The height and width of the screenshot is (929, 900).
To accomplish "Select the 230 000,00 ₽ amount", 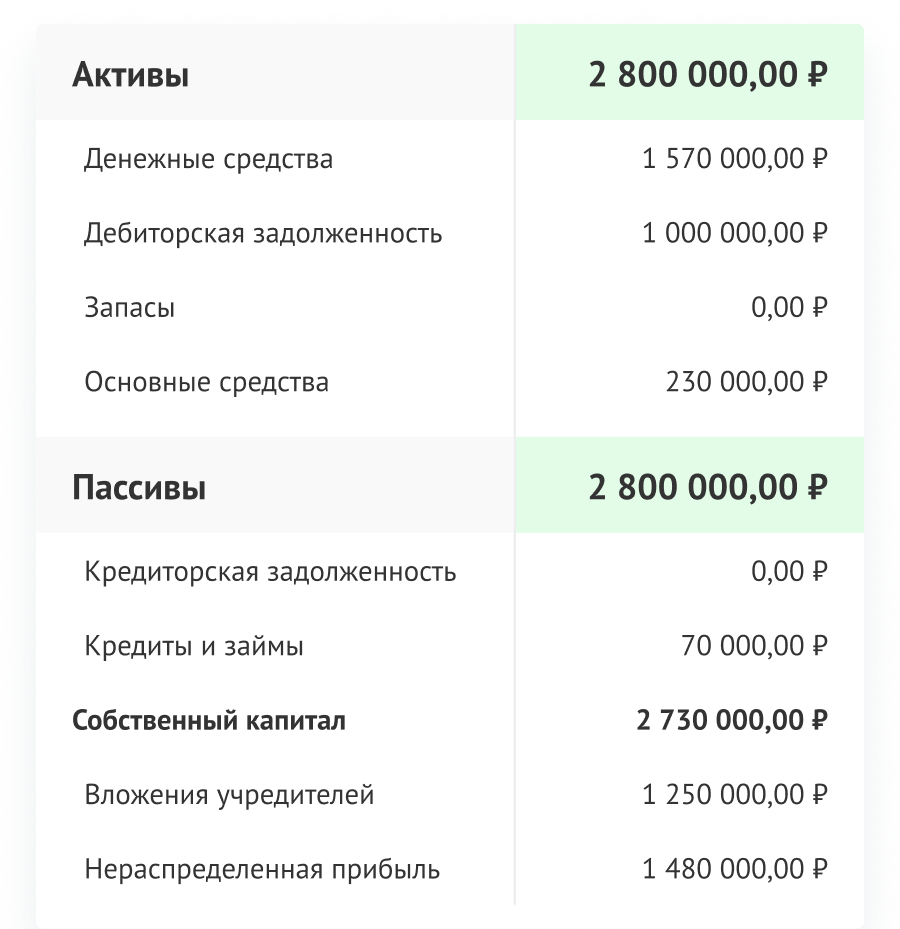I will (746, 382).
